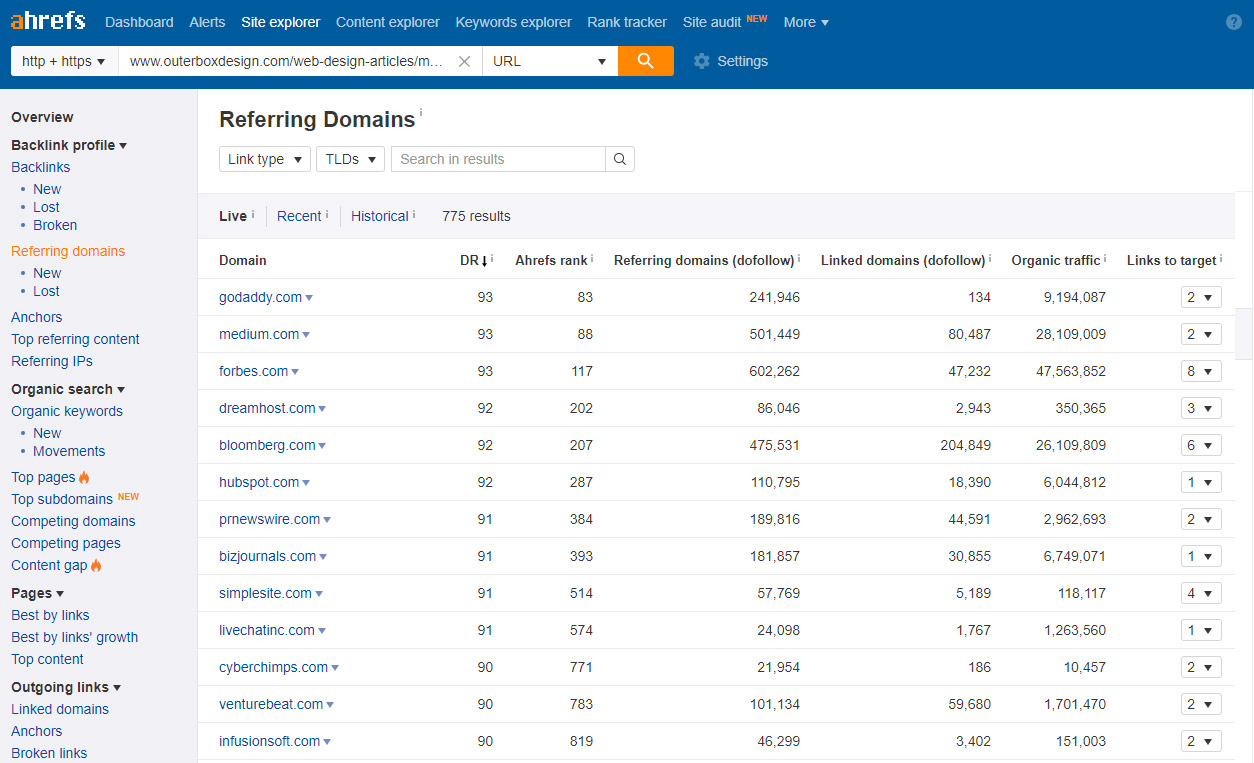The image size is (1254, 763).
Task: Expand the infusionsoft.com domain arrow
Action: 327,742
